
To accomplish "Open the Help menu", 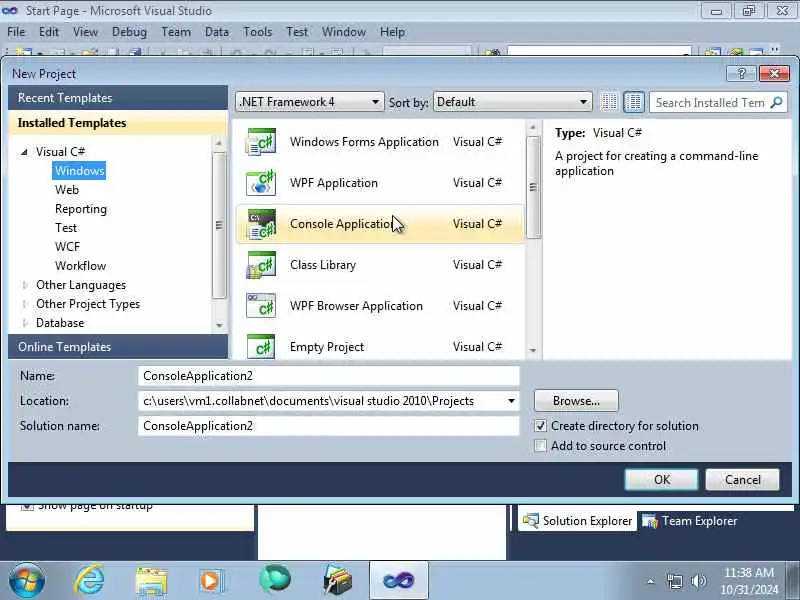I will coord(392,32).
